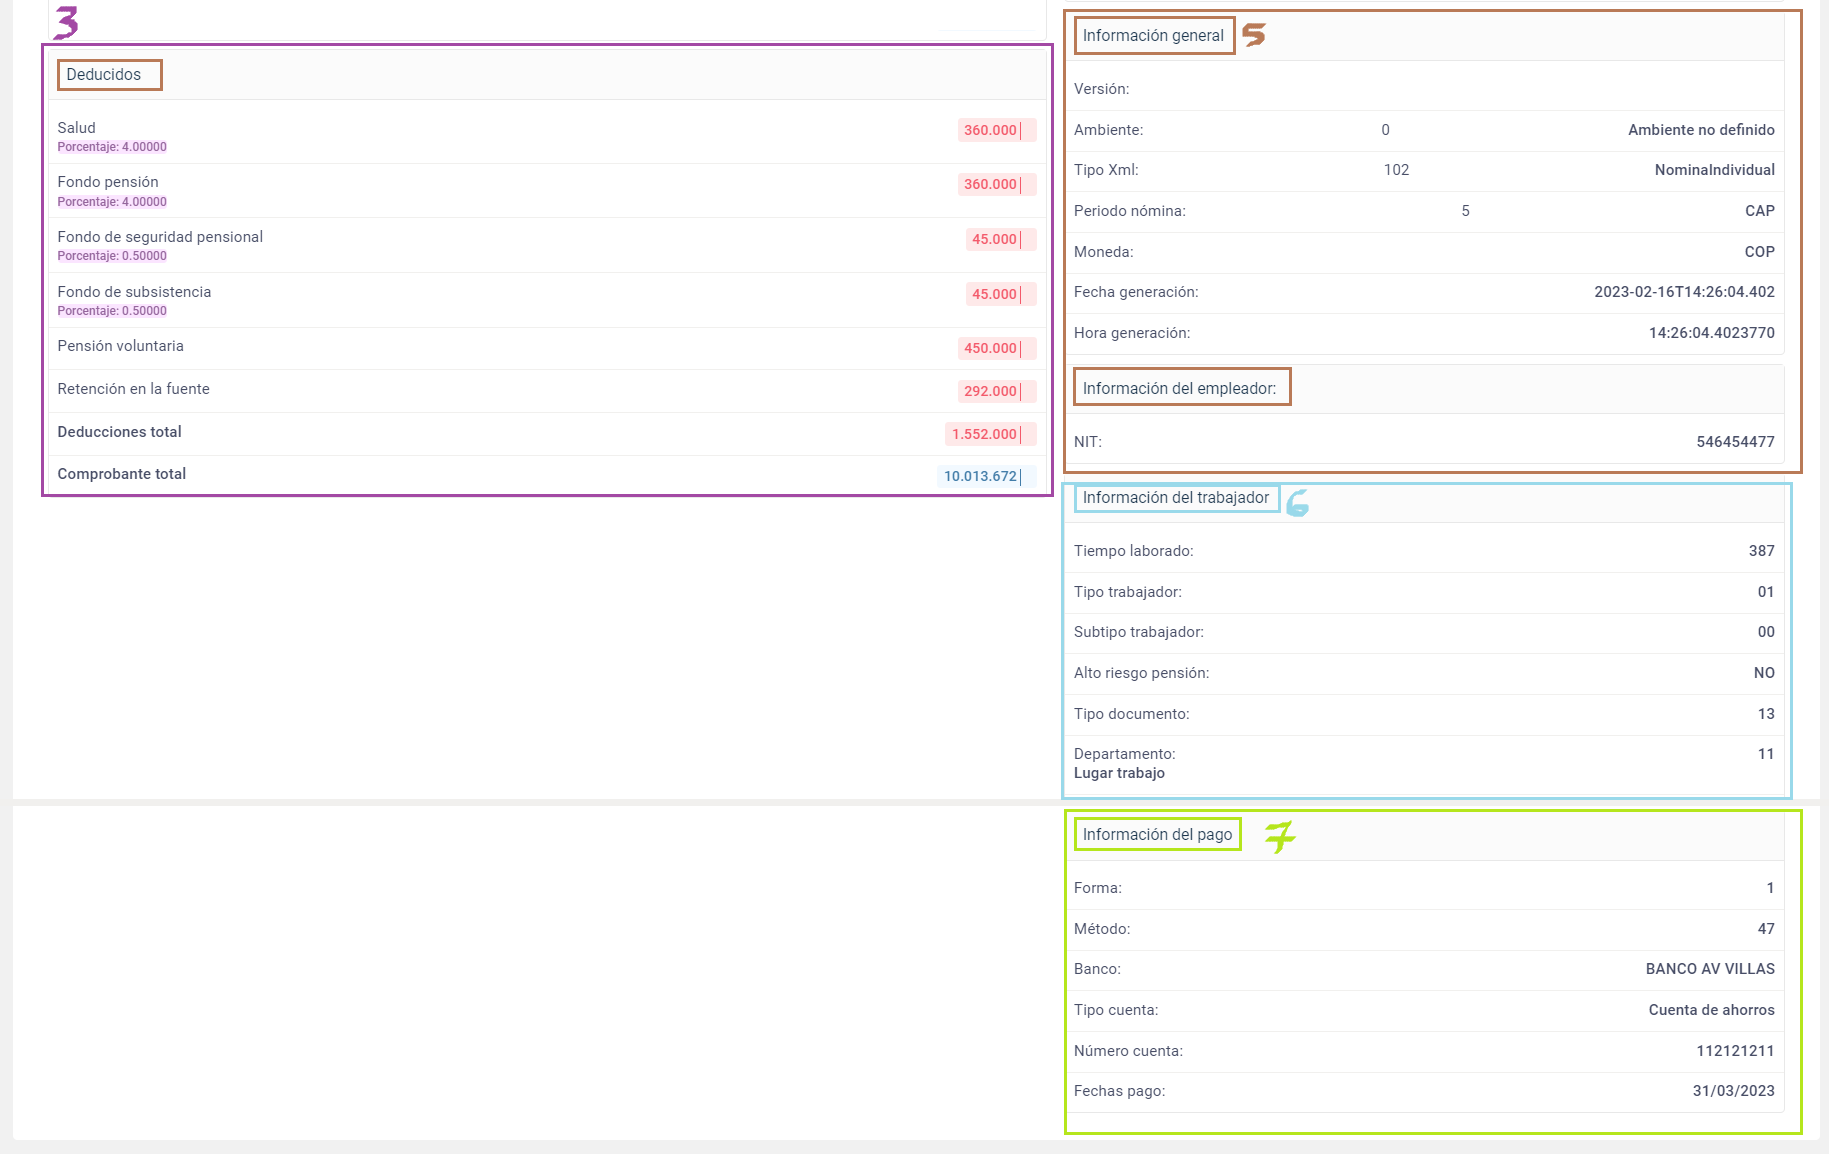Click the Fondo pensión amount 360.000
1829x1156 pixels.
tap(996, 184)
